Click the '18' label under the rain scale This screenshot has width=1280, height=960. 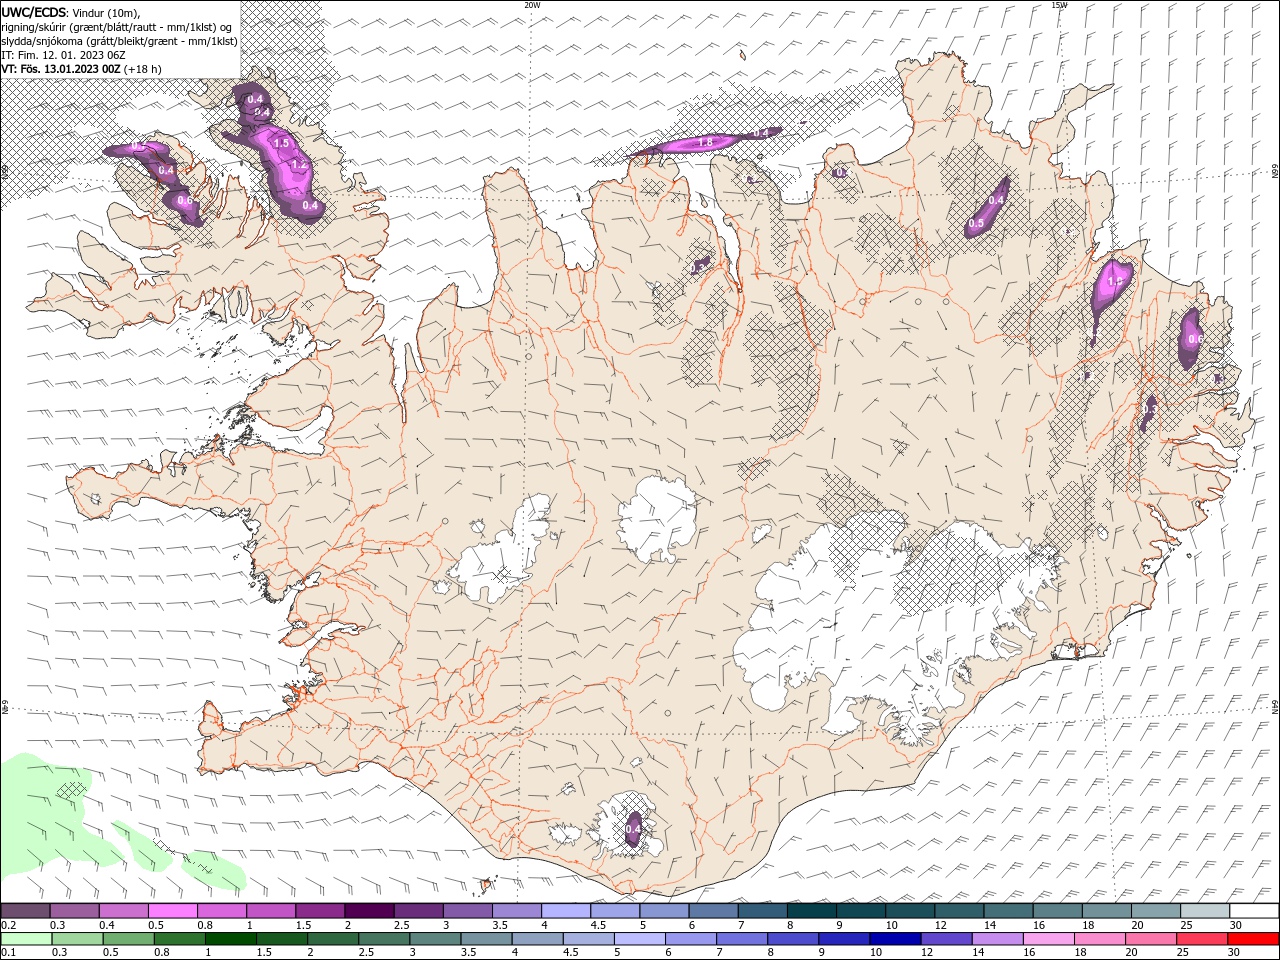click(1082, 953)
